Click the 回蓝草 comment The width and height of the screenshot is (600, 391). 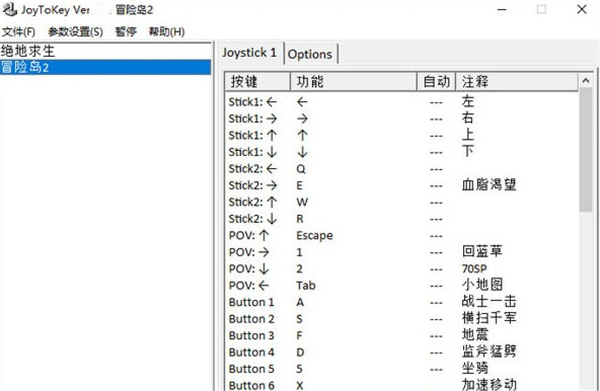tap(482, 252)
